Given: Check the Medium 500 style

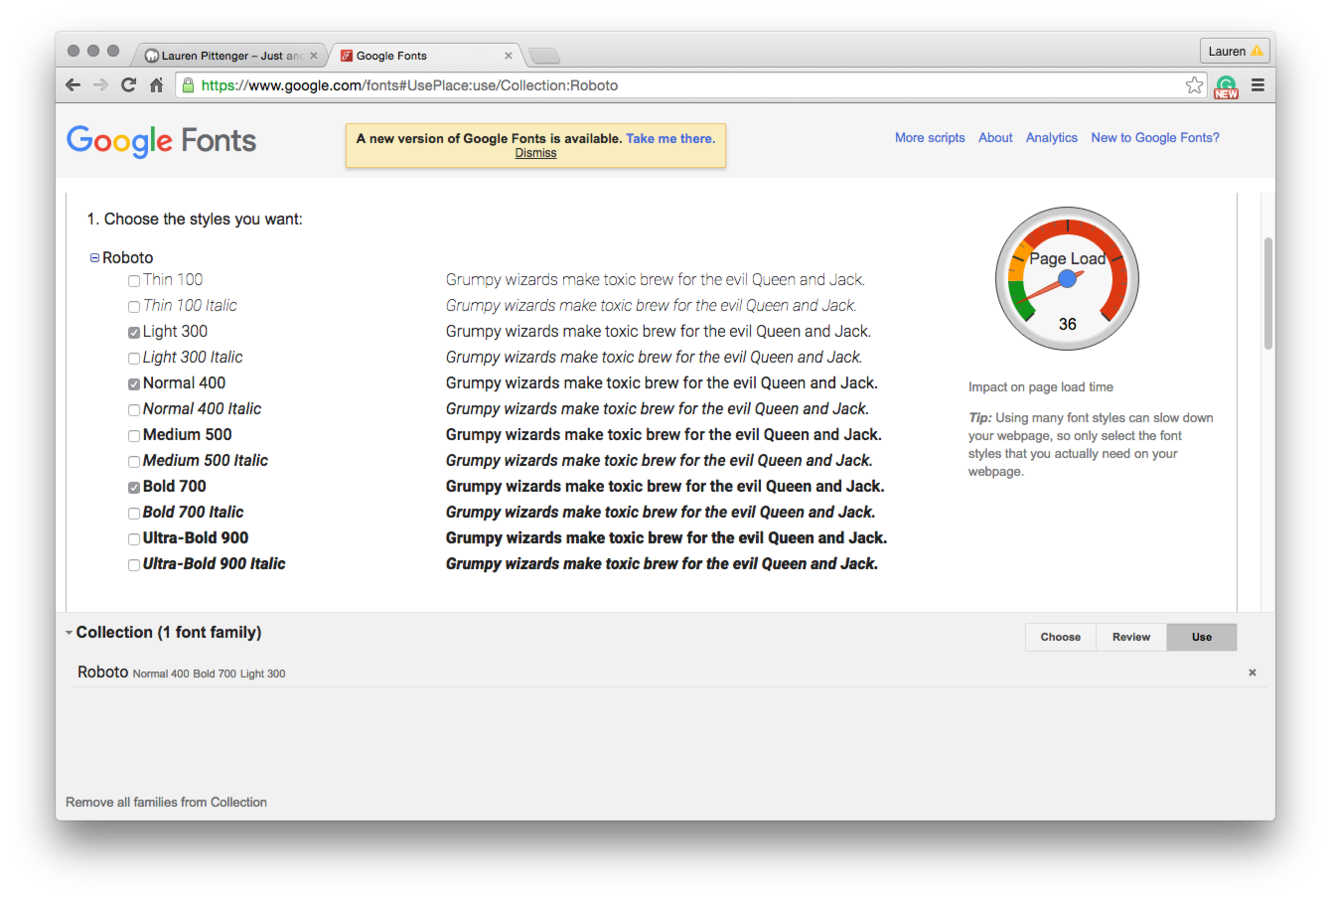Looking at the screenshot, I should pyautogui.click(x=134, y=436).
